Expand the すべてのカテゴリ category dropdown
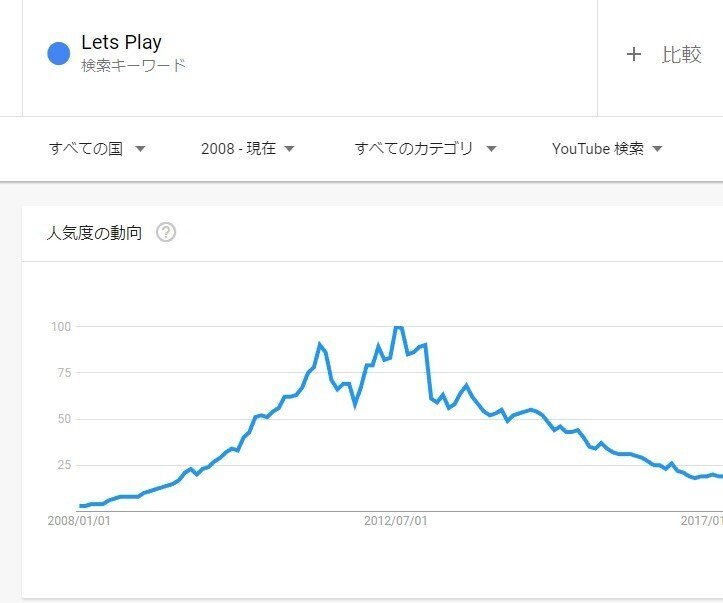 425,149
